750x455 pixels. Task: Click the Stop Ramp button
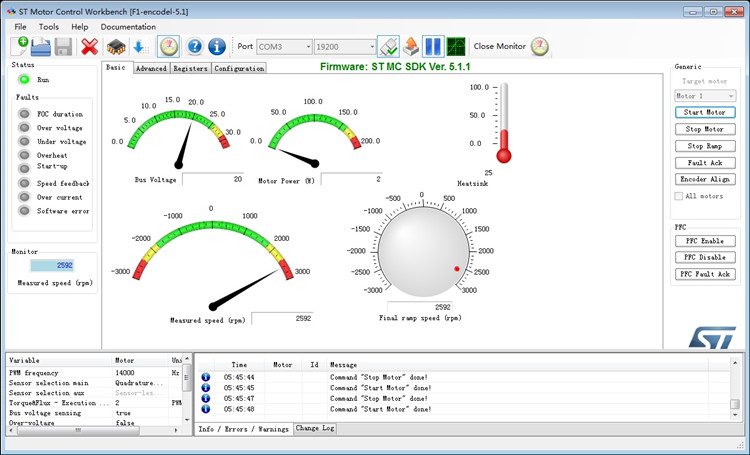705,146
